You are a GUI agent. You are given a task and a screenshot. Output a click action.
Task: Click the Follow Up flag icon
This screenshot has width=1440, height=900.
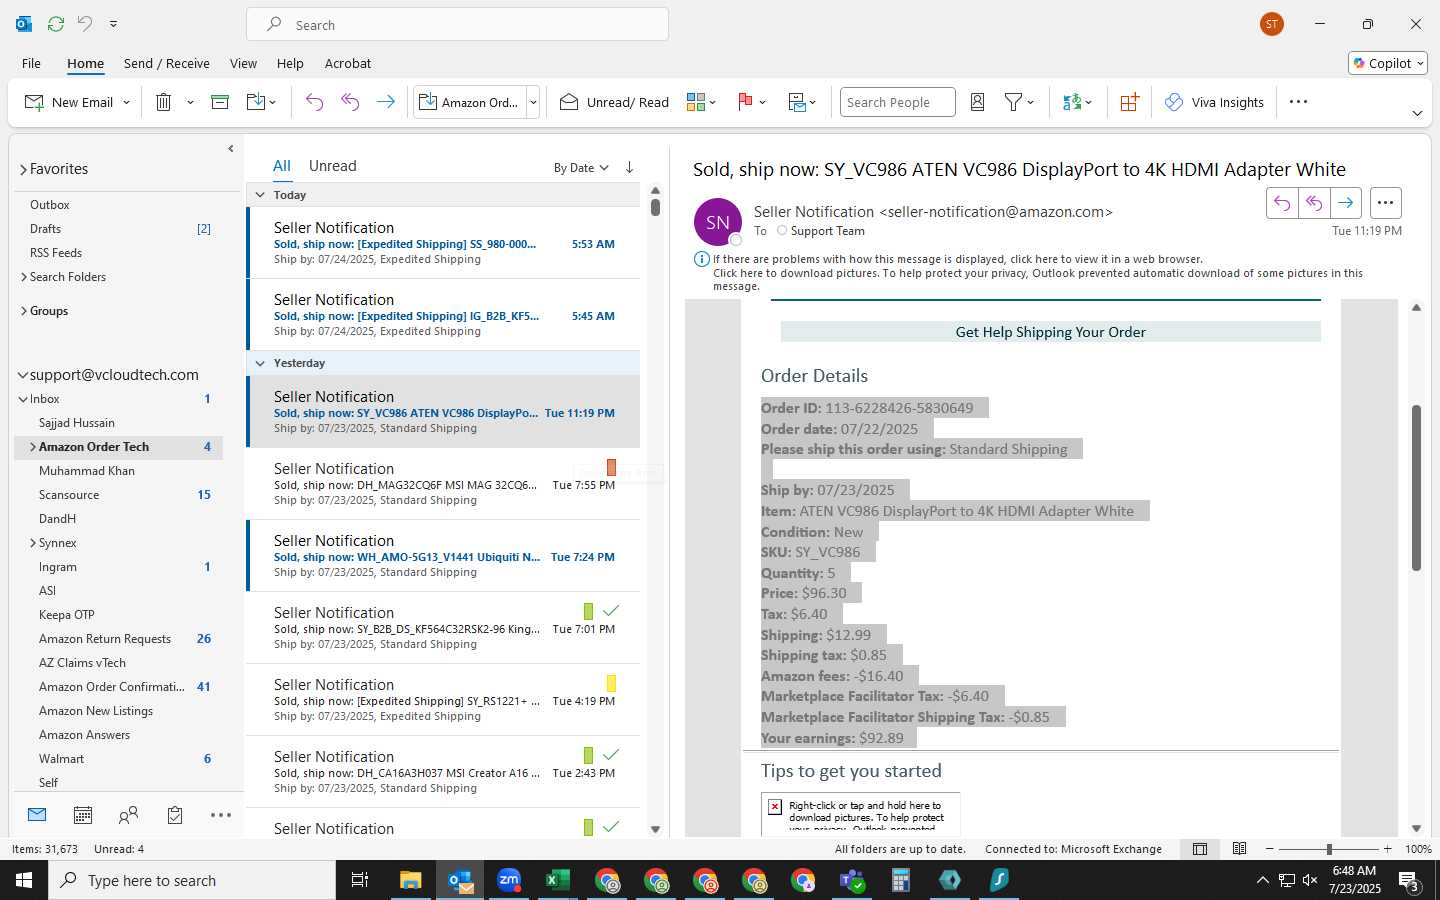(745, 102)
